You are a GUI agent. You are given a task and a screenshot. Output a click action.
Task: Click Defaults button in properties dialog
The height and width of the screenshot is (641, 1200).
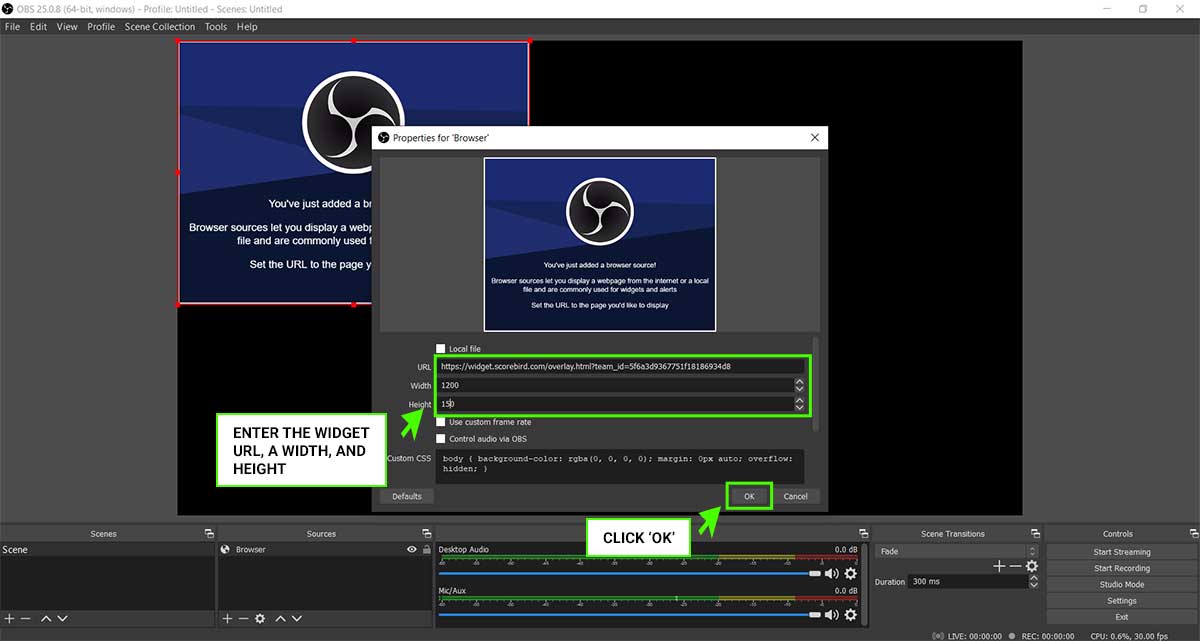(x=406, y=496)
